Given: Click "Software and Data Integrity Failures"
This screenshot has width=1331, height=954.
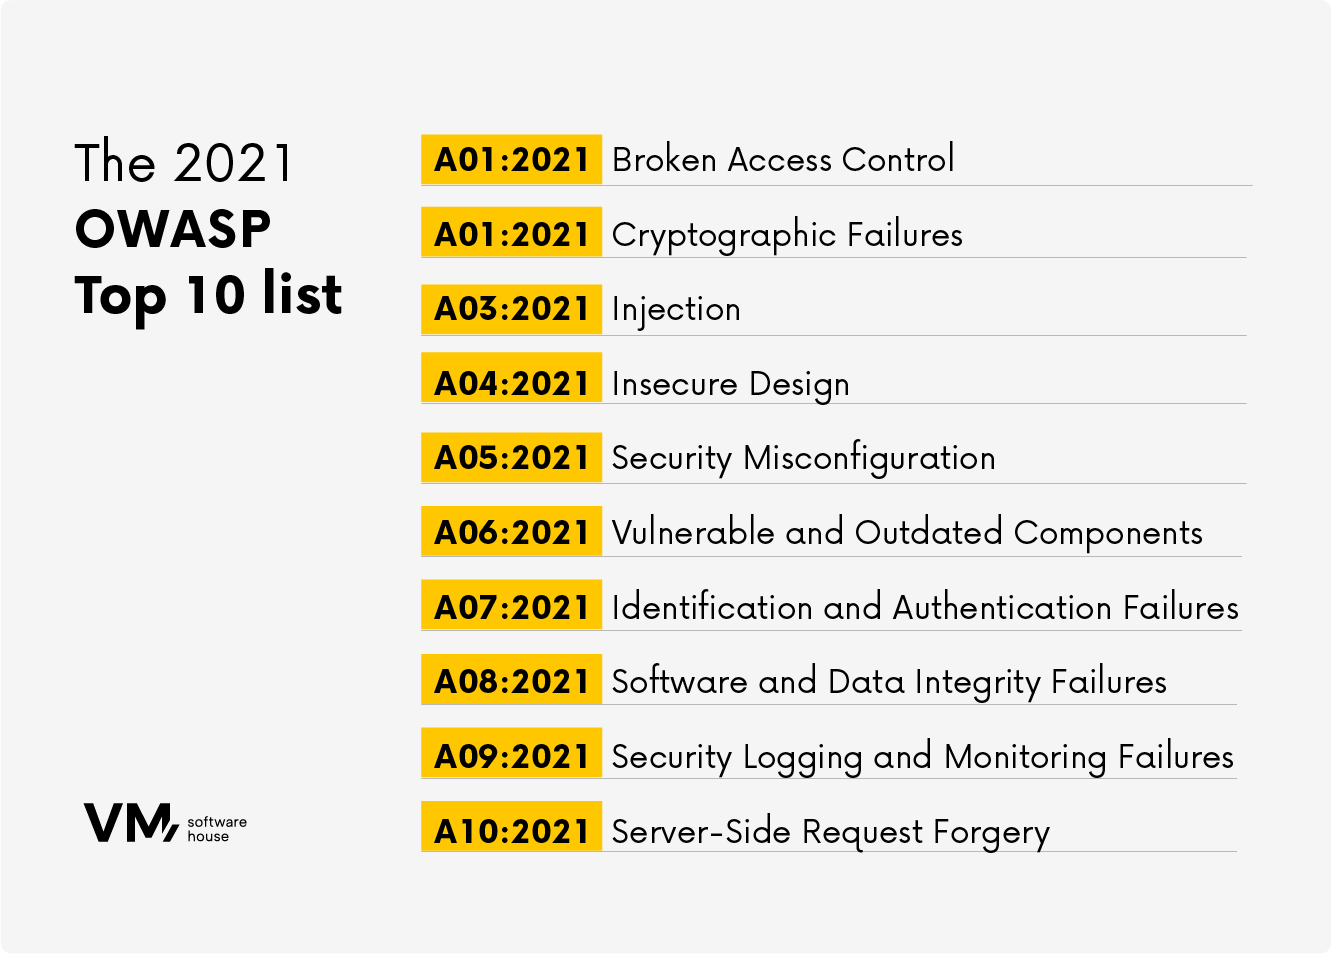Looking at the screenshot, I should 889,682.
